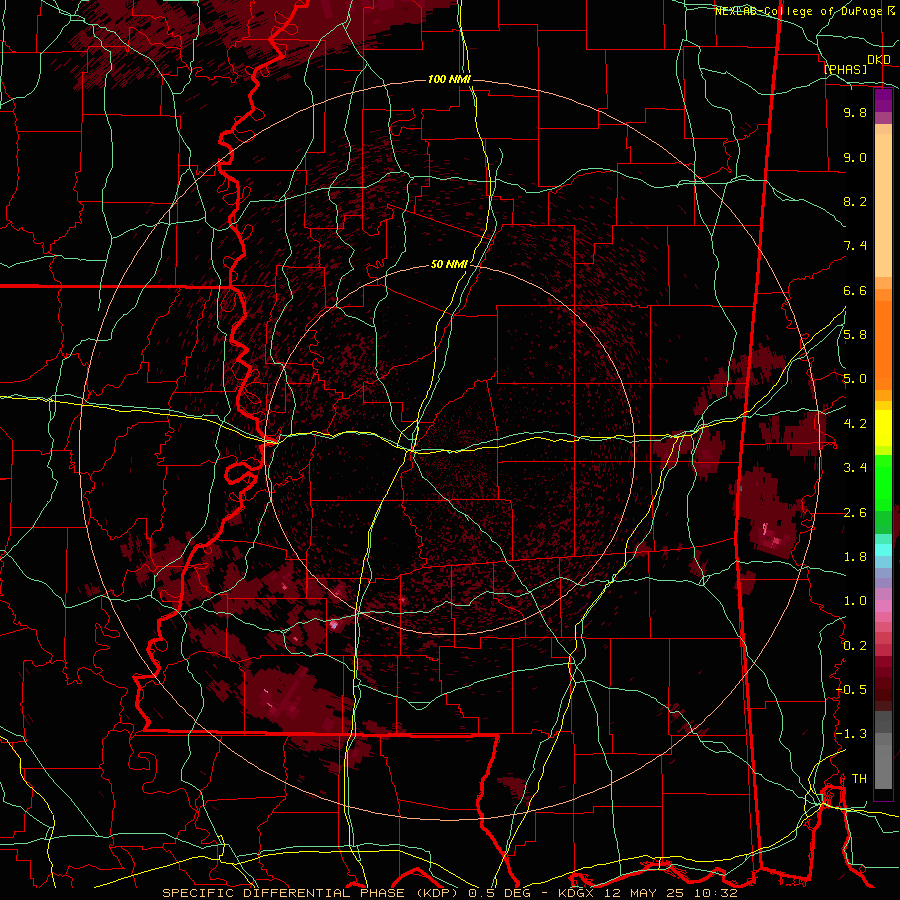Click the 3.4 legend value
The image size is (900, 900).
click(855, 468)
